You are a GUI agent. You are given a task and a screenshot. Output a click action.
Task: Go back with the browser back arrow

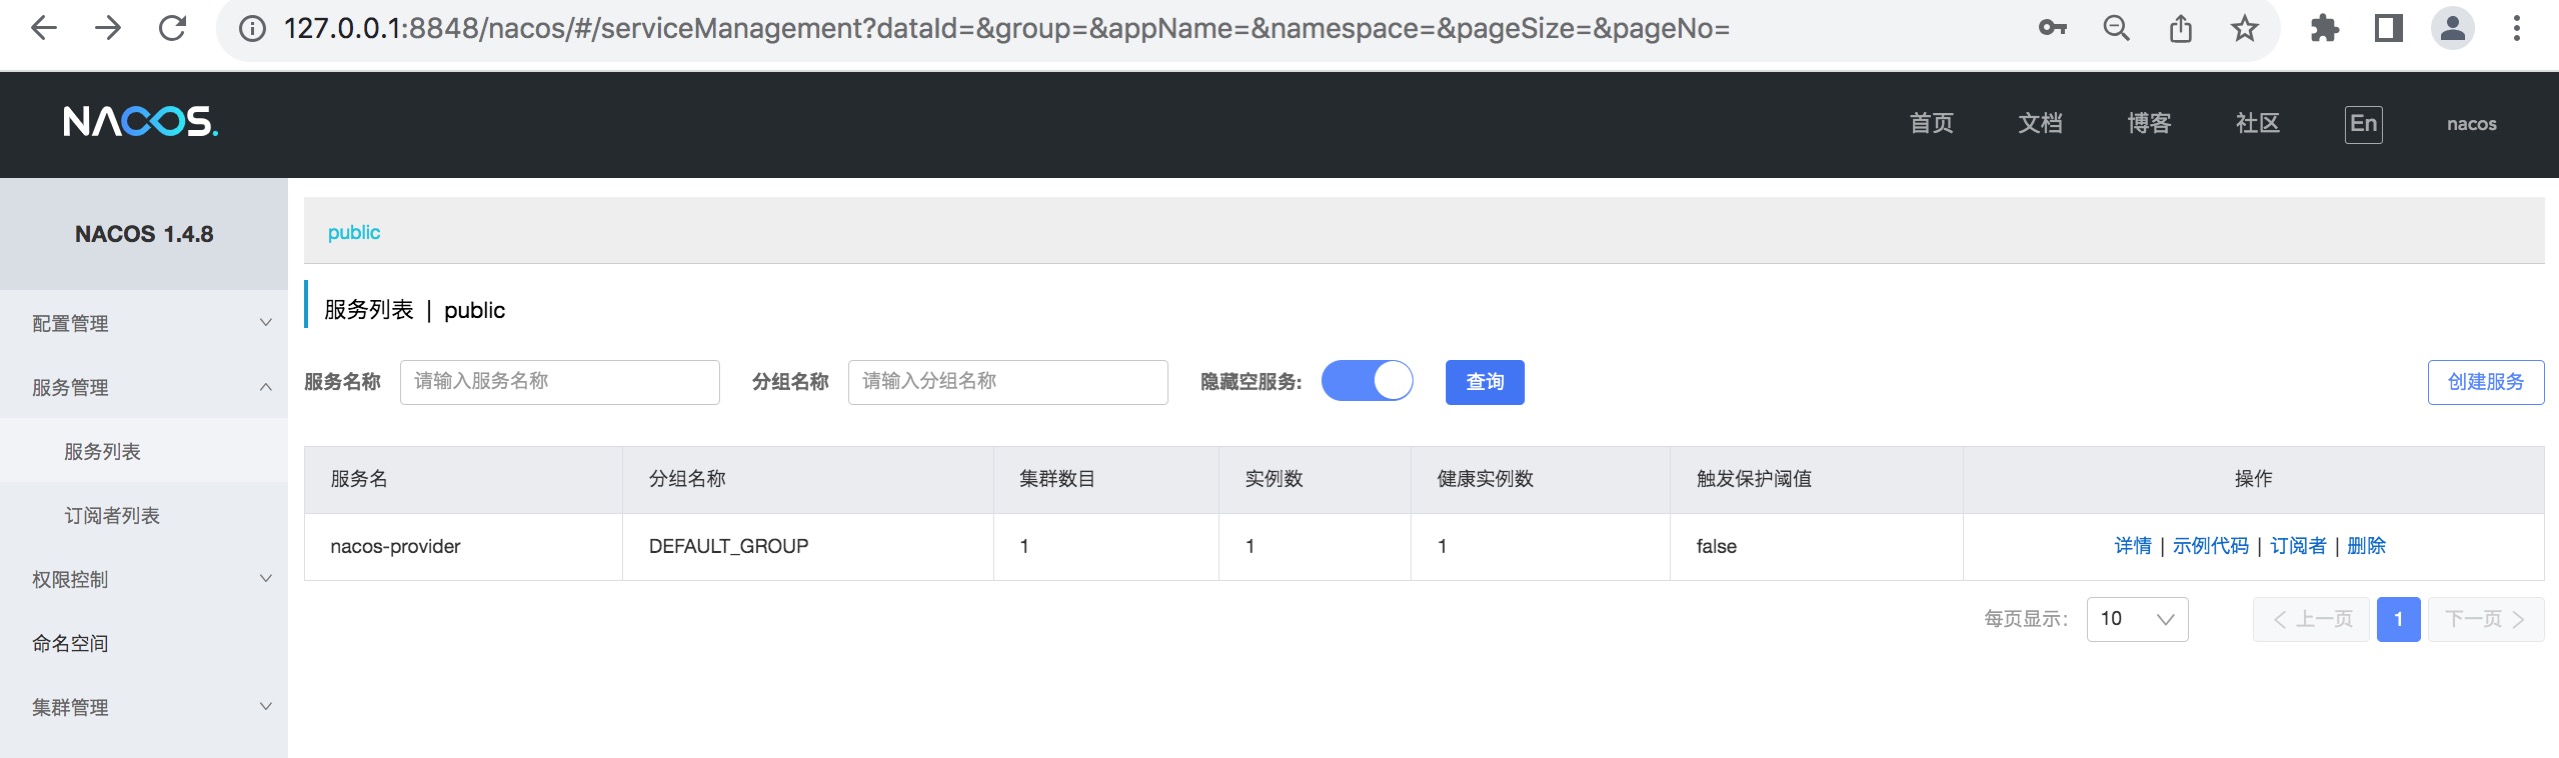click(44, 28)
